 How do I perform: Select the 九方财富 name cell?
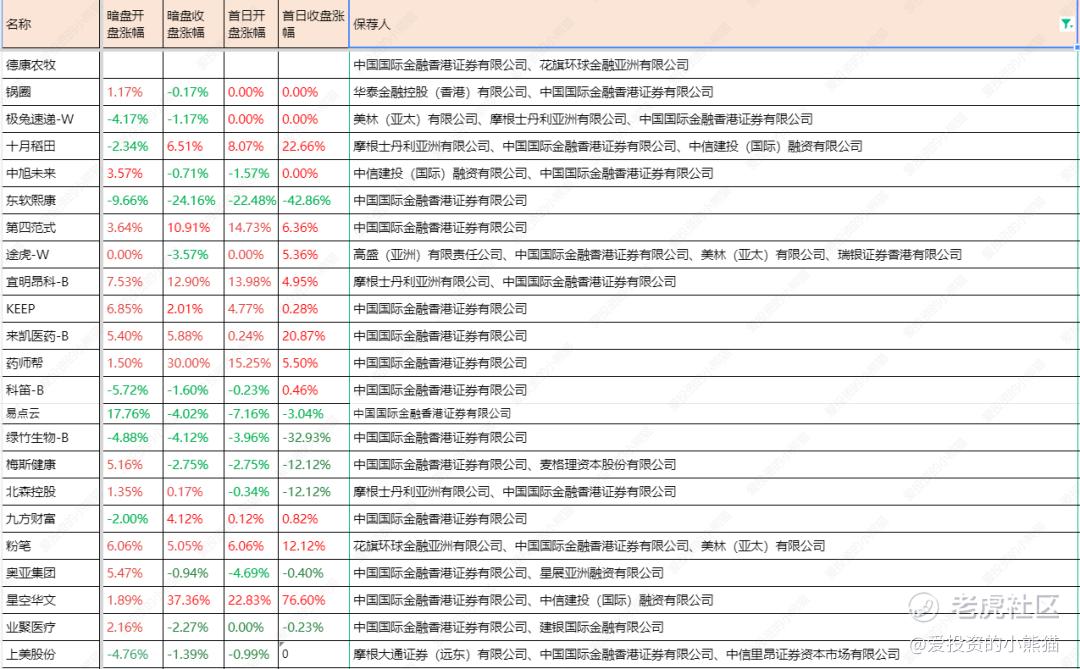pyautogui.click(x=52, y=519)
